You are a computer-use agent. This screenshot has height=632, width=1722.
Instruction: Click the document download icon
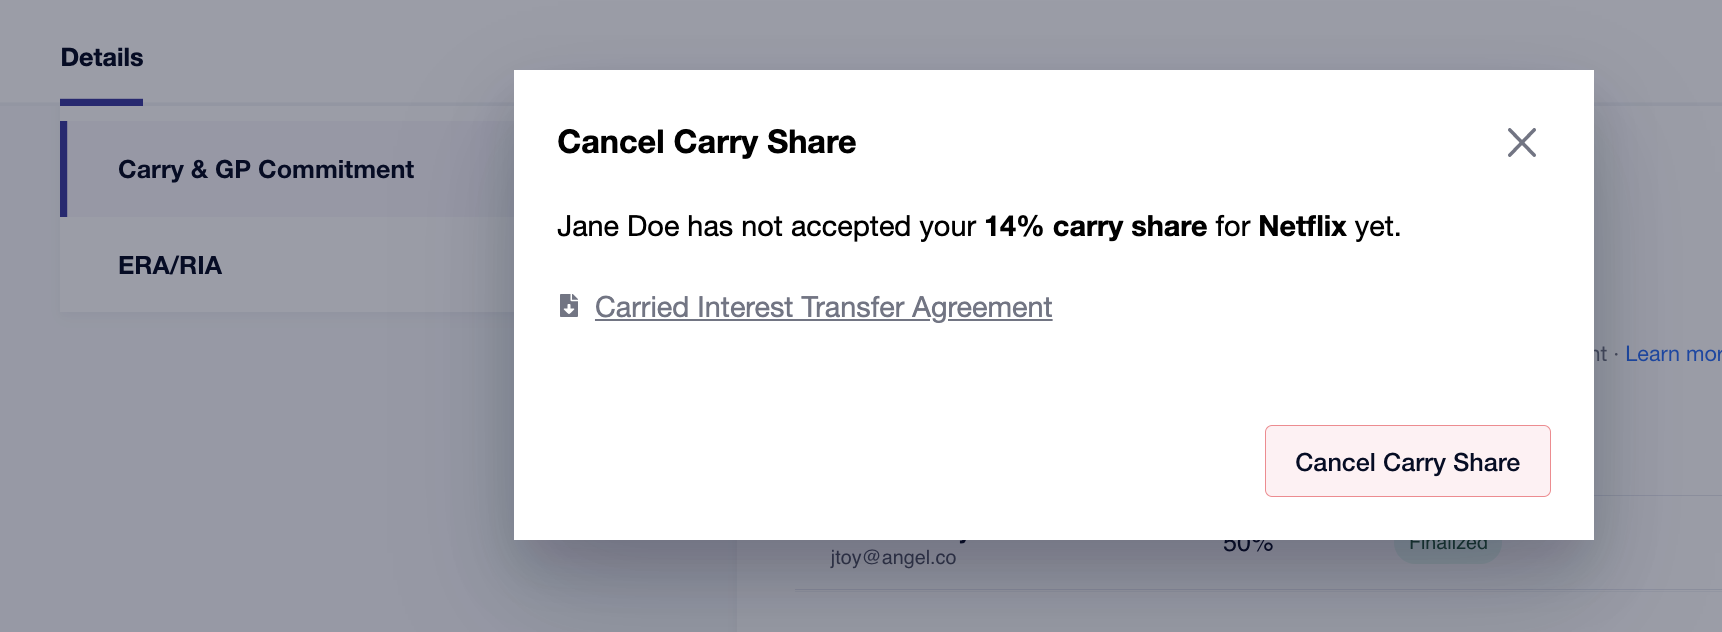coord(569,306)
